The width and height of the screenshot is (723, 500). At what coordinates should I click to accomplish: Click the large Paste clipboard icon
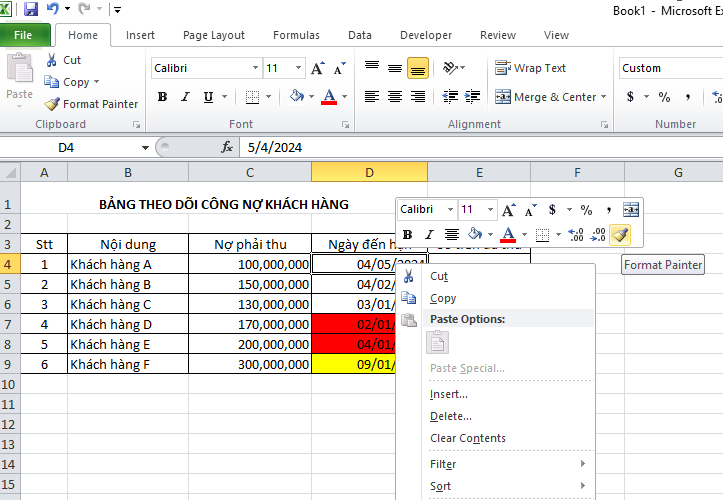[x=19, y=68]
